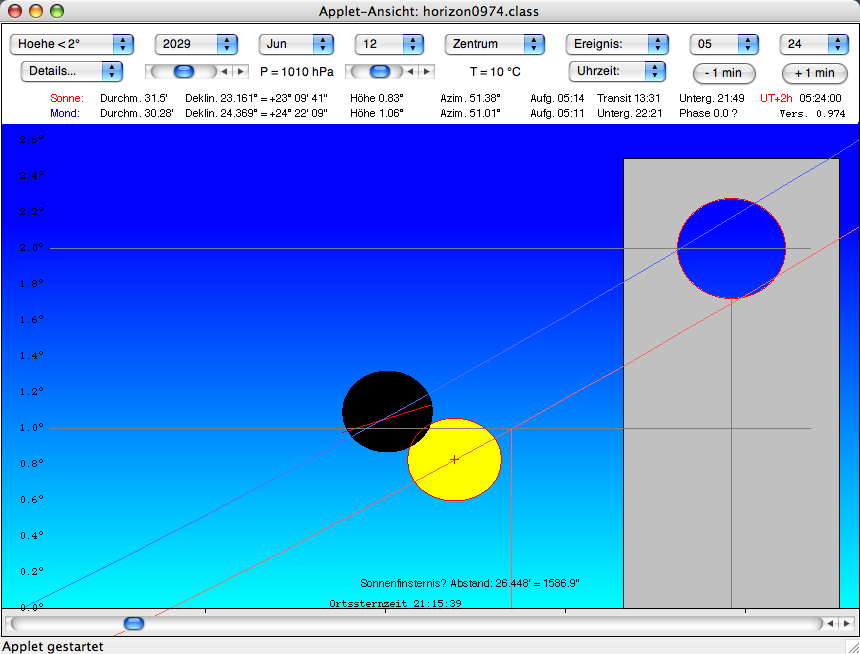Click the Moon Deklin. 24.369° value
This screenshot has width=860, height=654.
tap(256, 113)
